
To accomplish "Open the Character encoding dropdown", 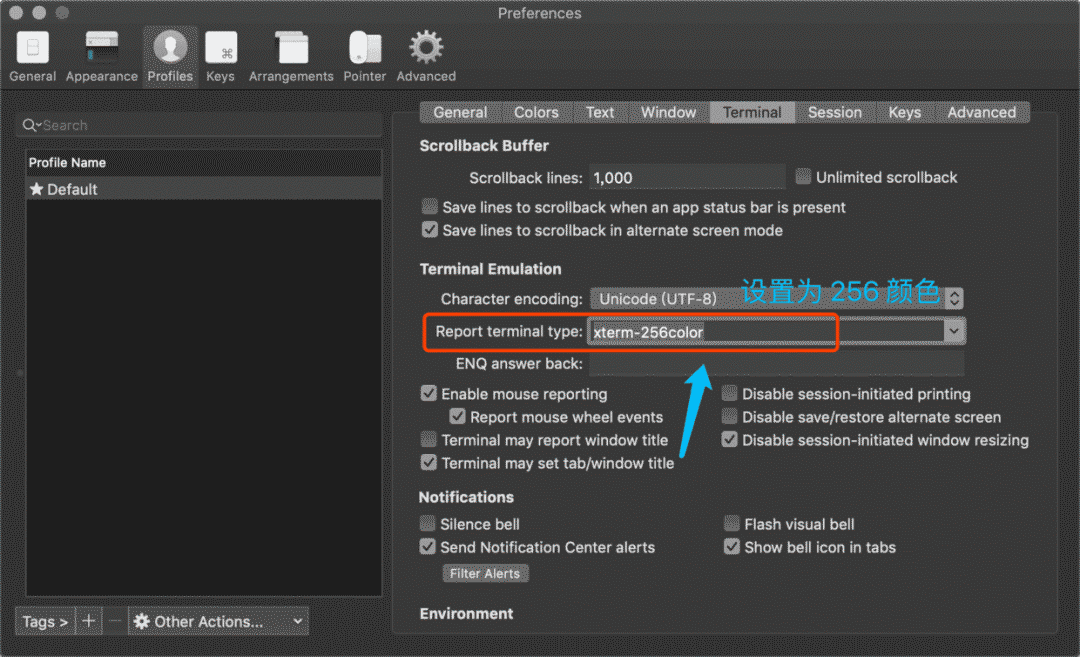I will pyautogui.click(x=777, y=299).
